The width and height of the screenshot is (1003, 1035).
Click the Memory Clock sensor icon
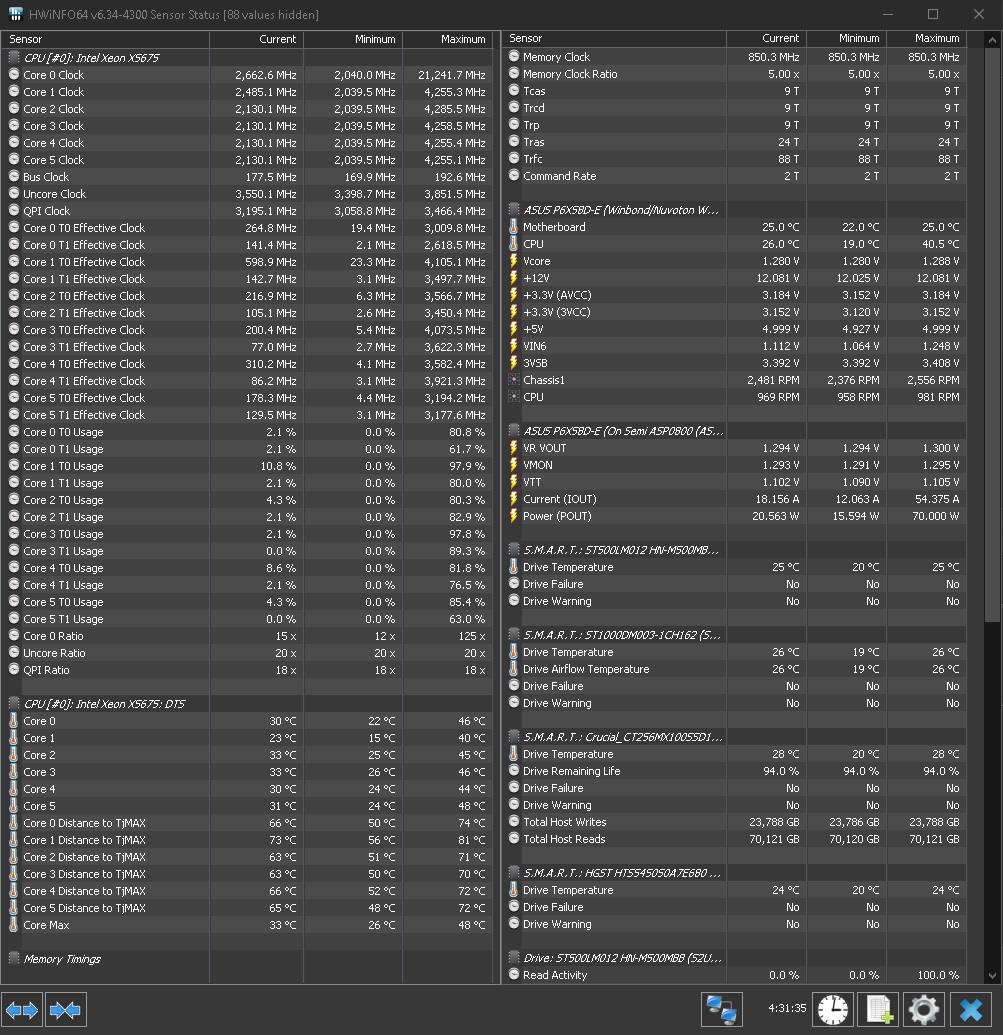pos(514,57)
